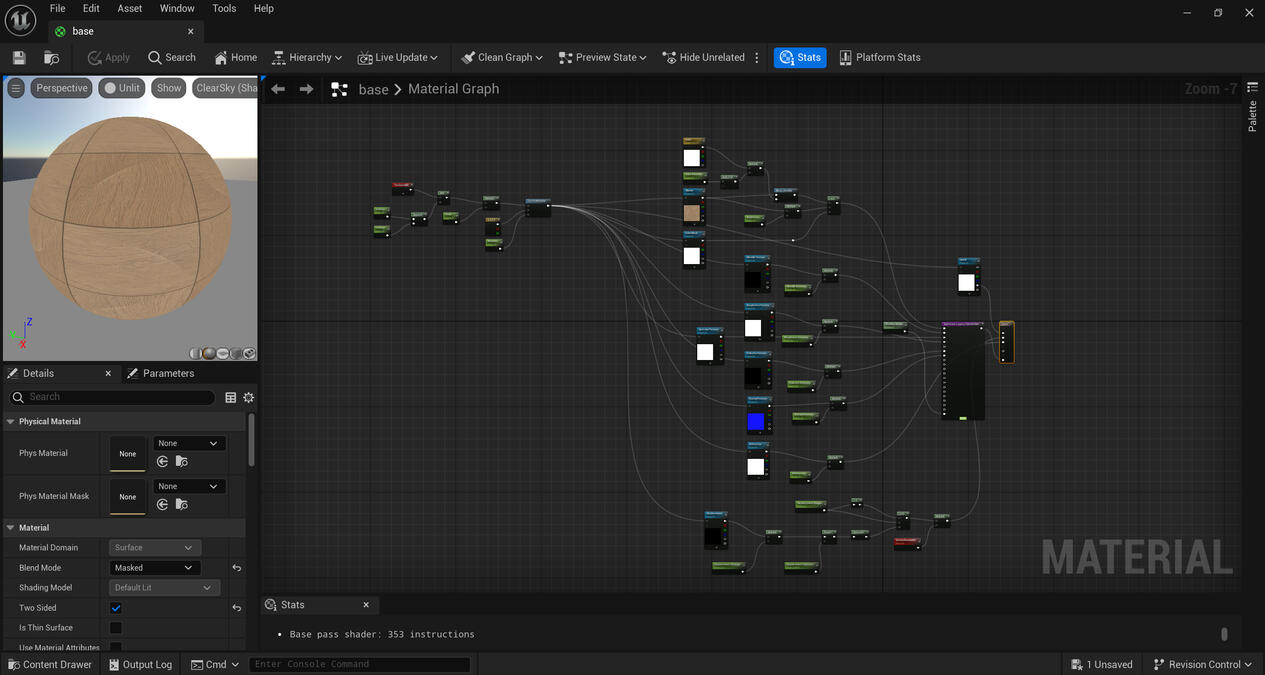
Task: Browse to asset in Content Browser
Action: coord(51,57)
